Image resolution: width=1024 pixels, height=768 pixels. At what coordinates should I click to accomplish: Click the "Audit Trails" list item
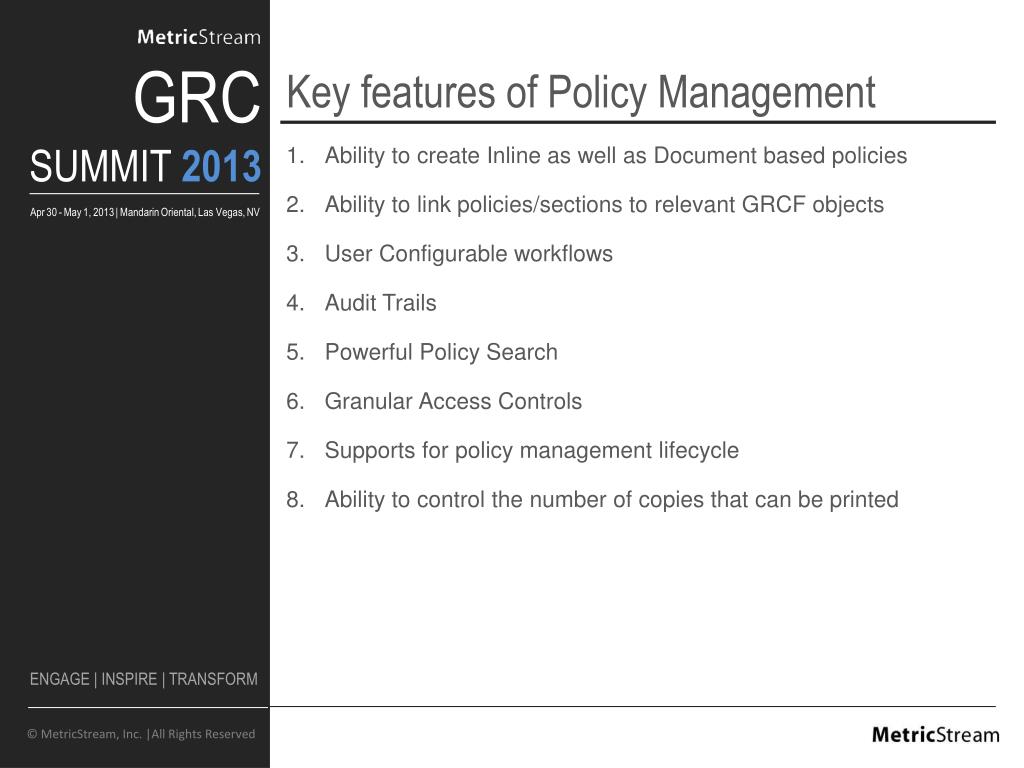click(381, 303)
